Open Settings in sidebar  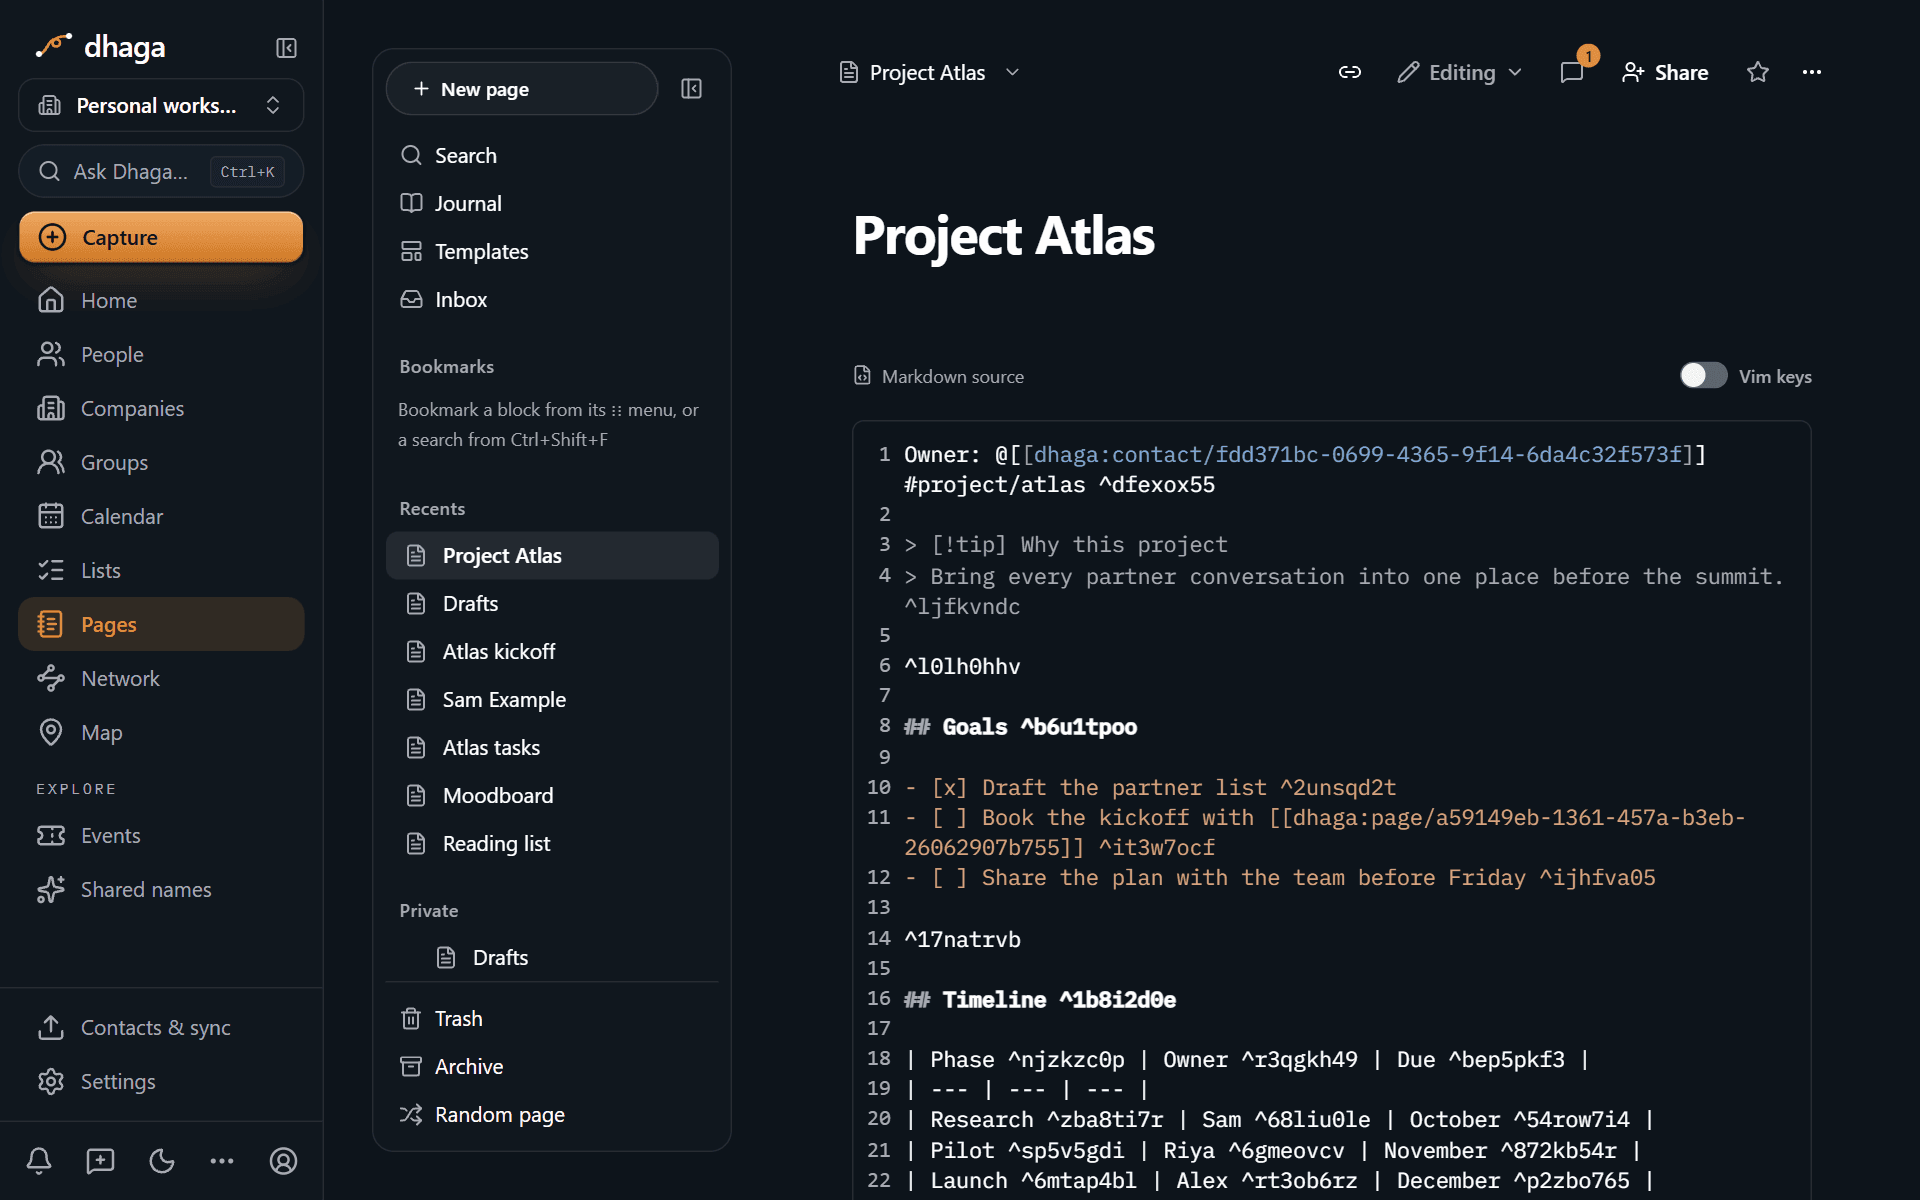pos(161,1081)
